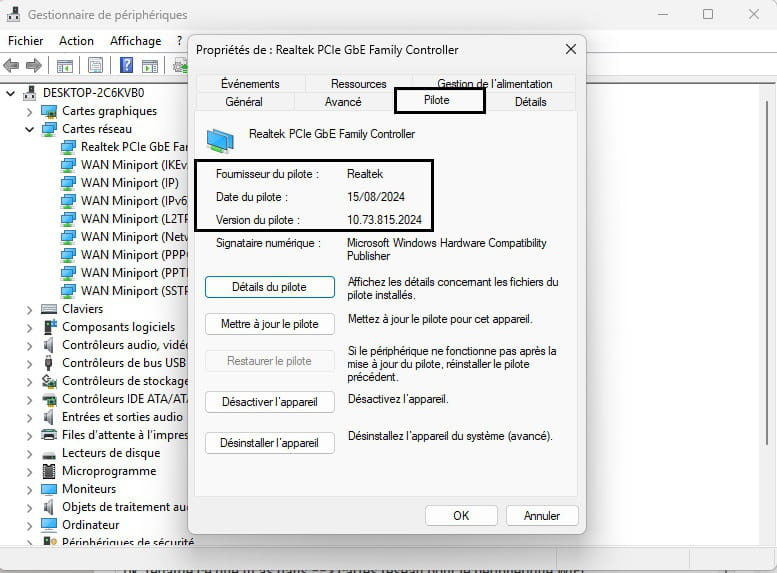777x573 pixels.
Task: Click the Forward arrow toolbar icon
Action: pos(34,65)
